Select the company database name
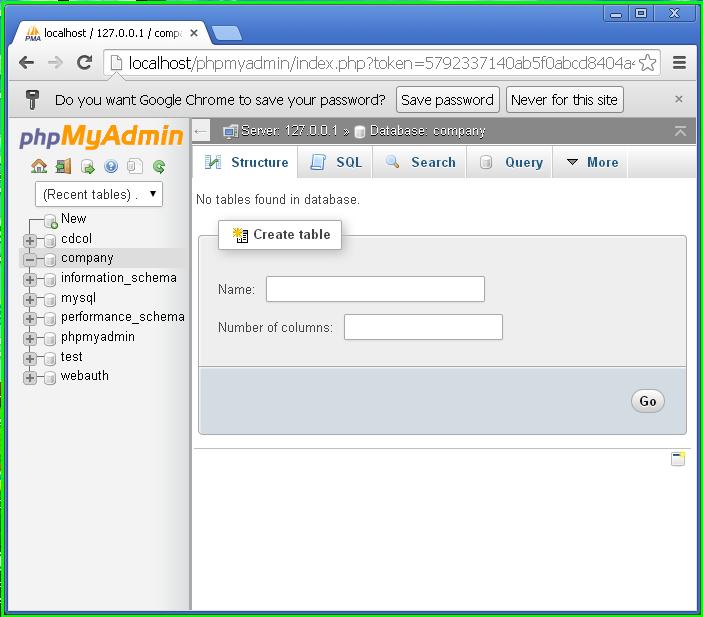This screenshot has width=703, height=617. [87, 258]
